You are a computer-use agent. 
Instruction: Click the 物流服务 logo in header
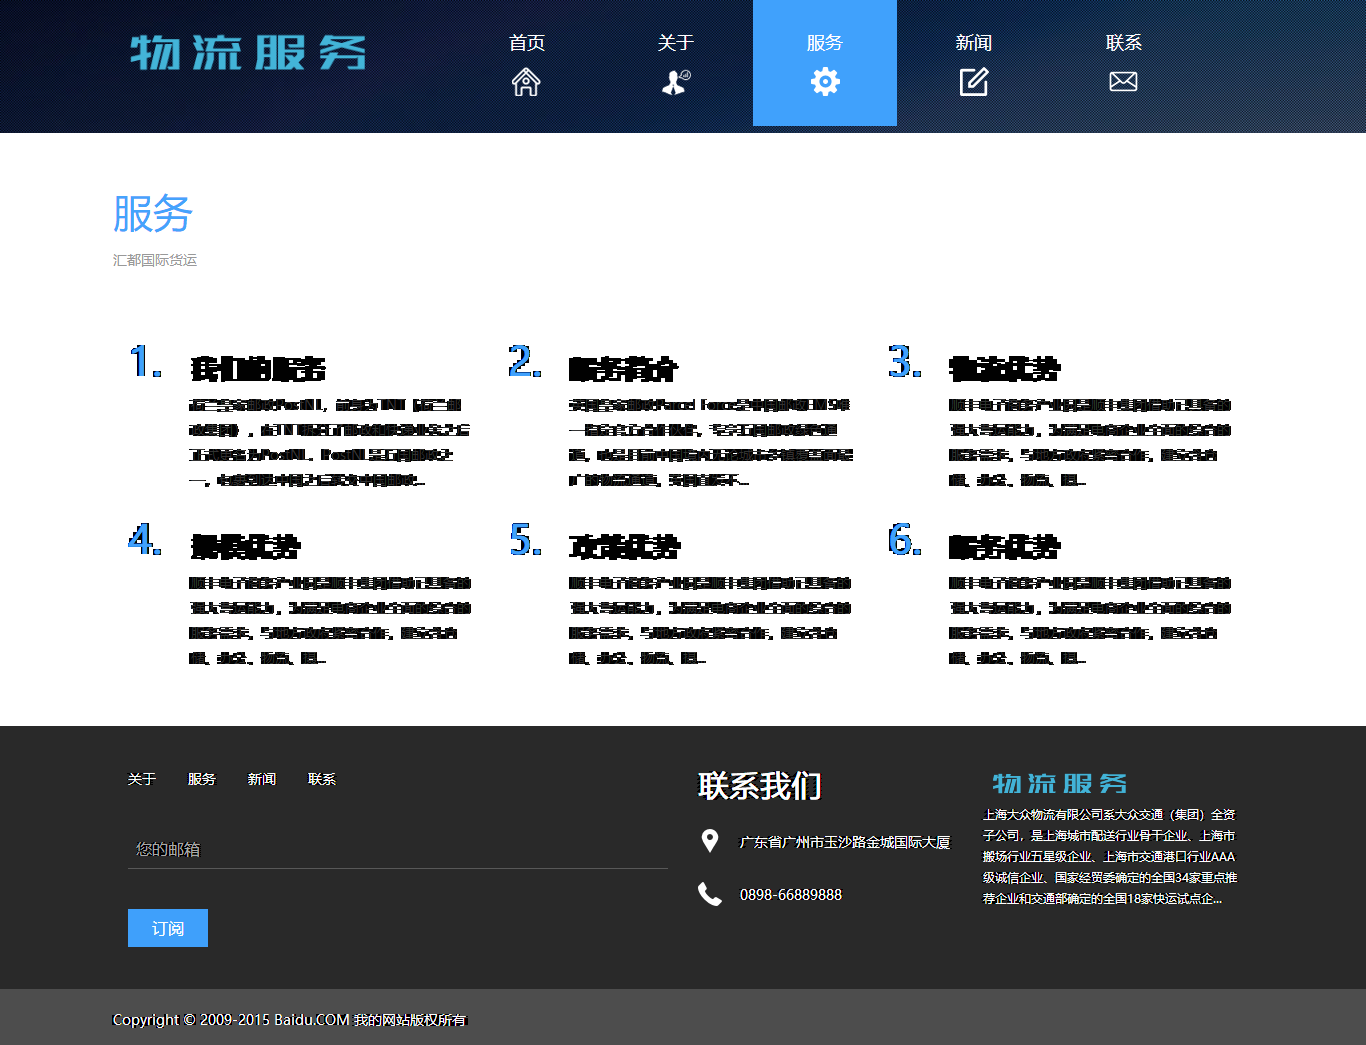click(248, 53)
